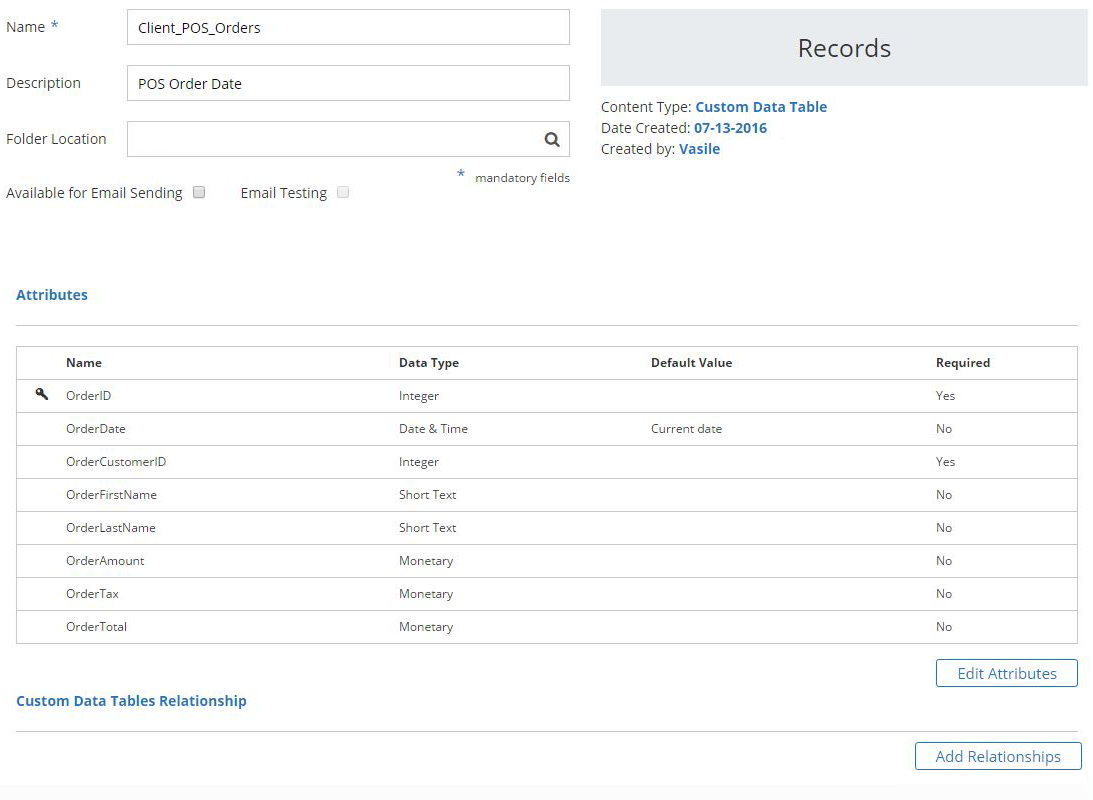Click No required value in OrderTotal row
Viewport: 1093px width, 800px height.
point(944,626)
